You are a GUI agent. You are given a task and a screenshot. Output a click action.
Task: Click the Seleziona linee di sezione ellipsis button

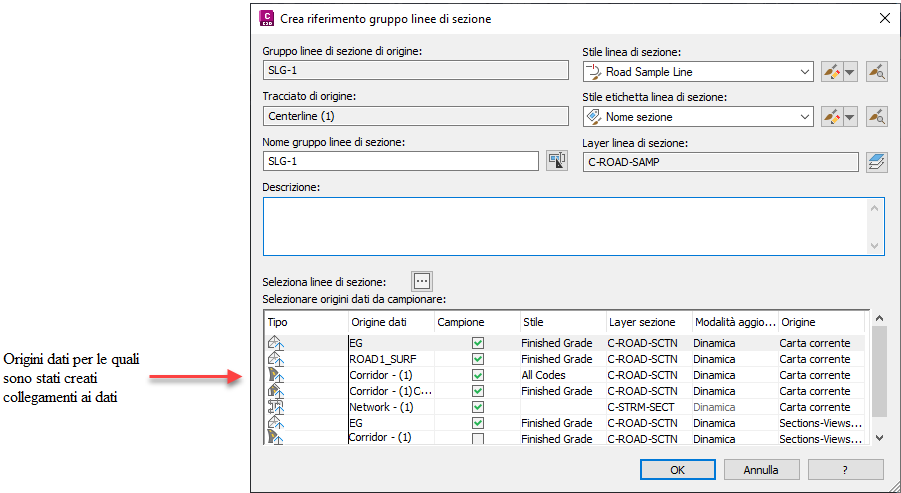pos(421,281)
